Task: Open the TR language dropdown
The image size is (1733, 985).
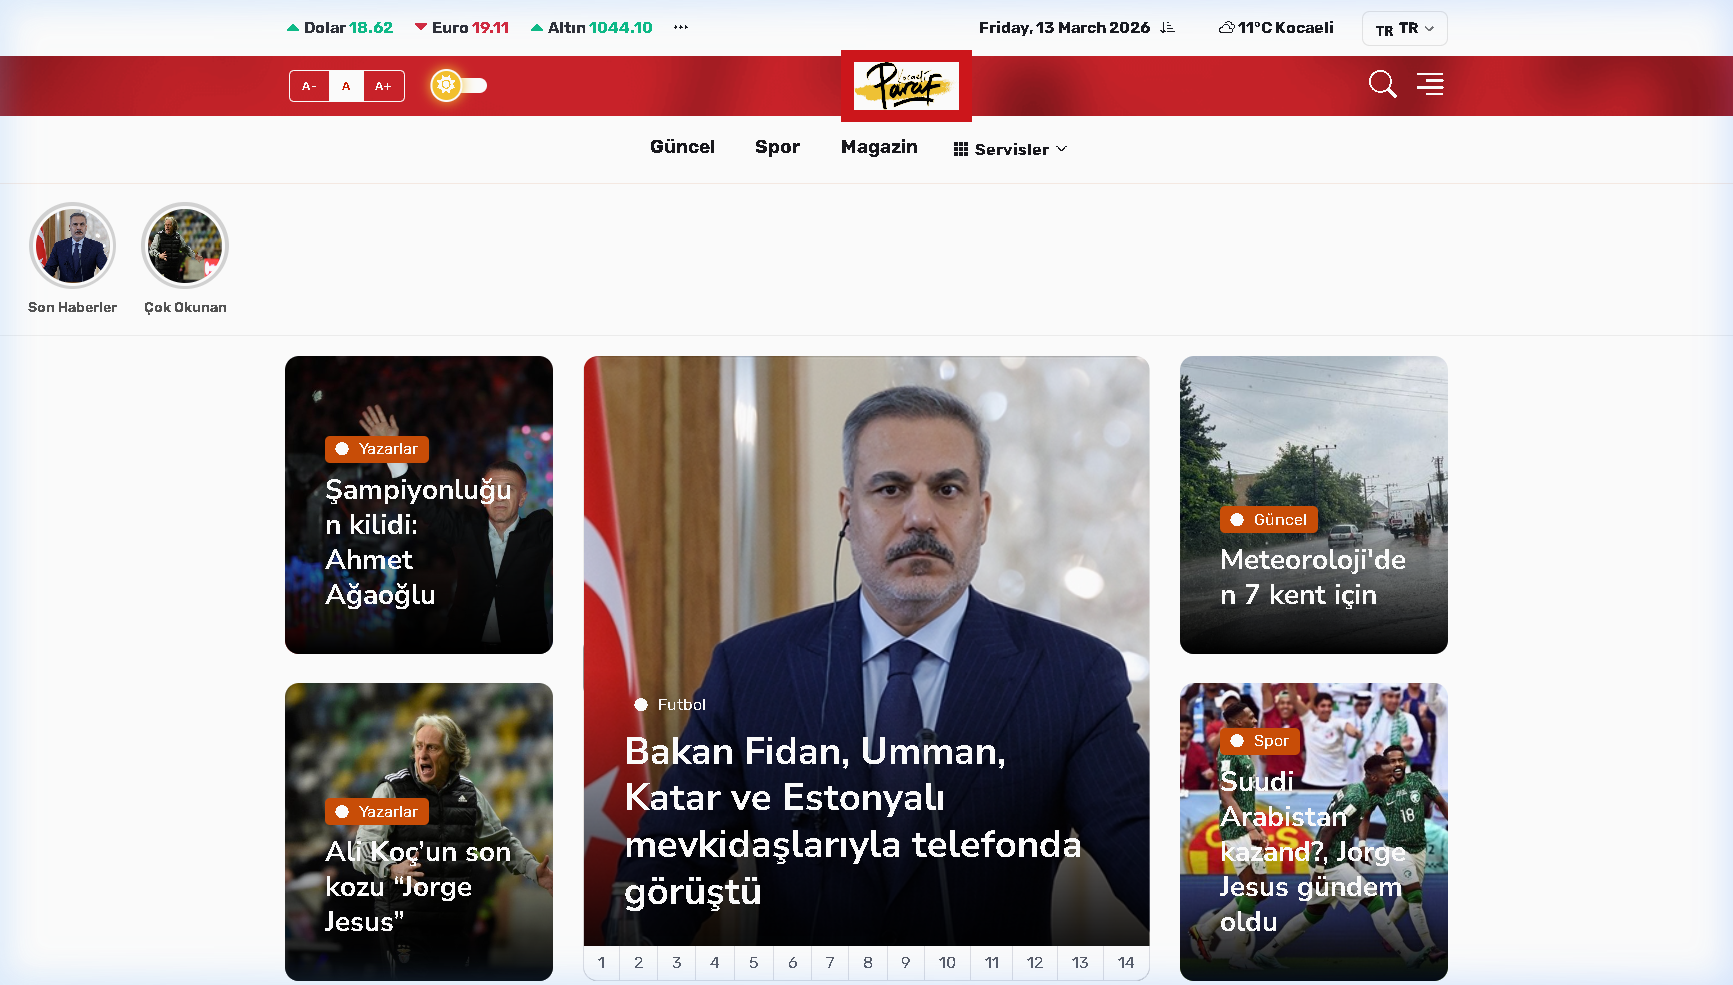Action: 1404,28
